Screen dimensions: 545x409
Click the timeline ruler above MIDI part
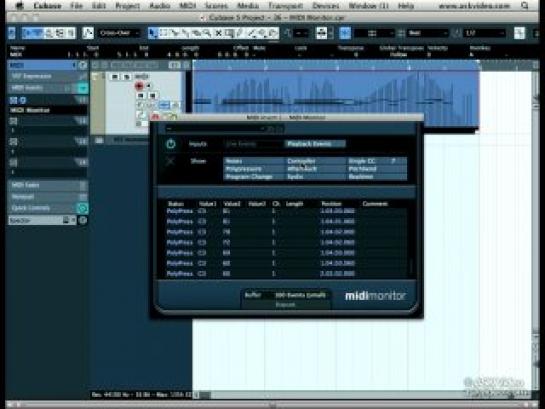[x=336, y=65]
